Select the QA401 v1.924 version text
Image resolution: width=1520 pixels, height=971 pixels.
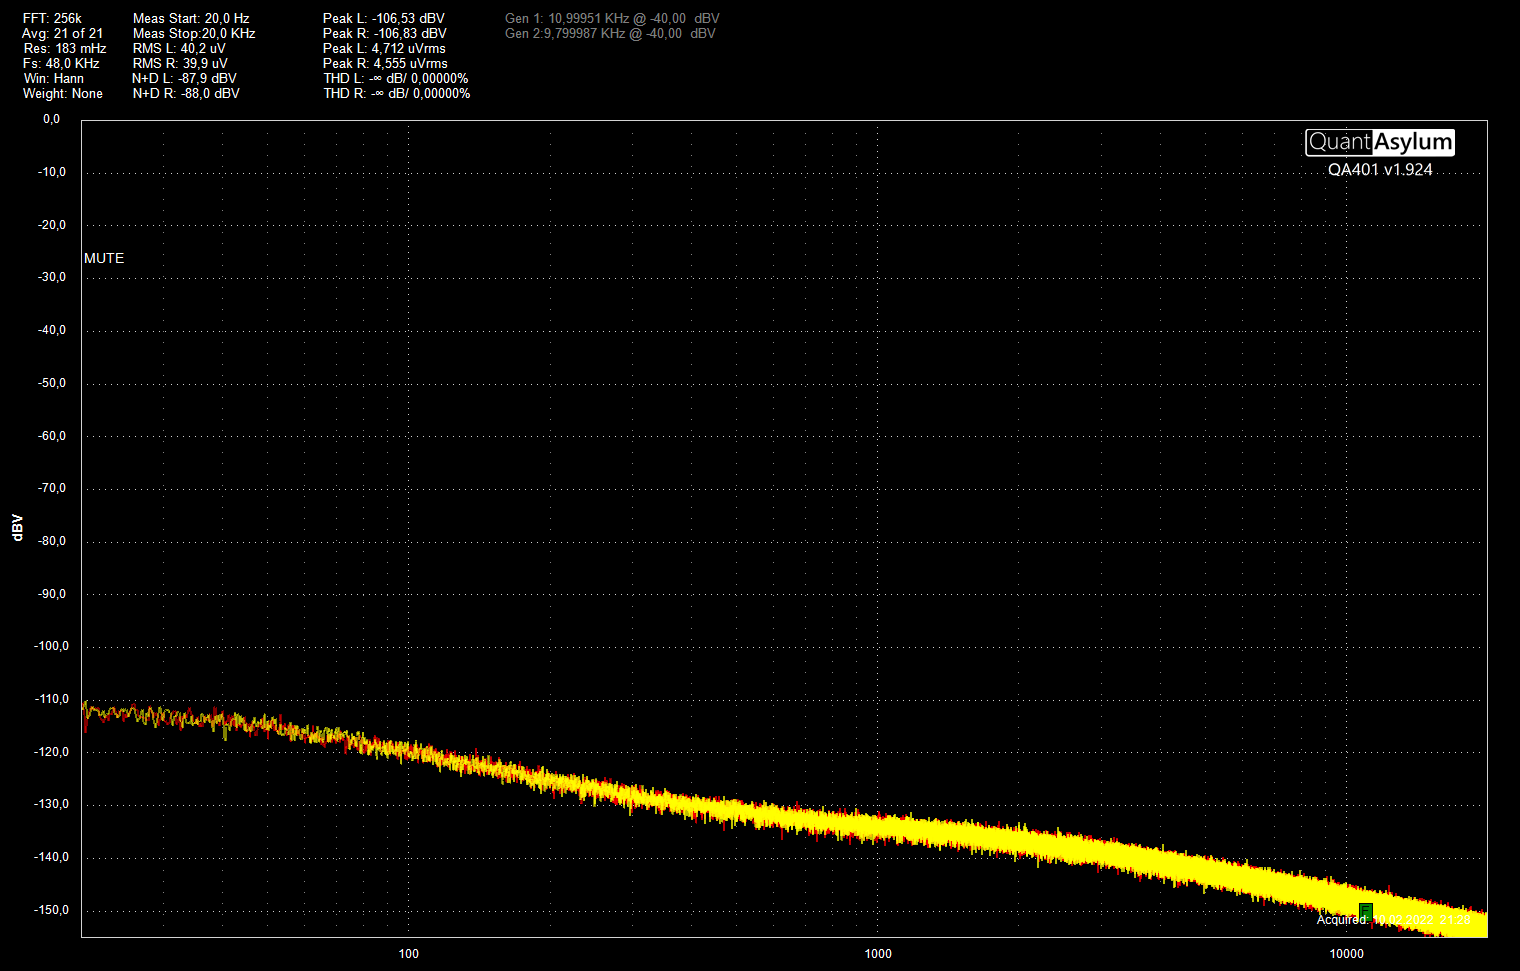[1380, 170]
